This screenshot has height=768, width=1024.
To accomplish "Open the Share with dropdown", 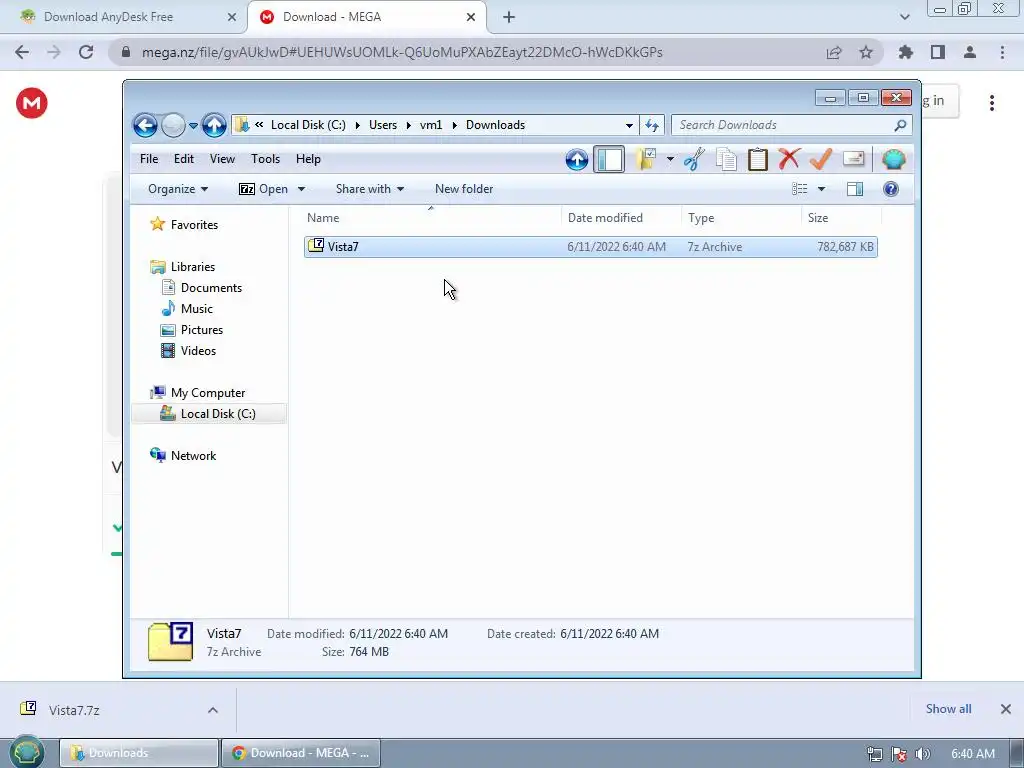I will 370,189.
